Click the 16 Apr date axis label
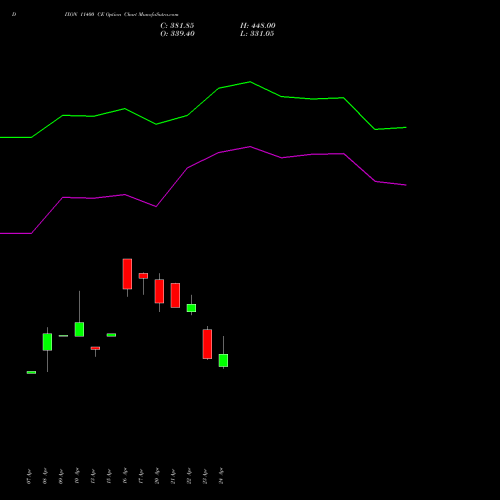The image size is (500, 500). tap(125, 476)
